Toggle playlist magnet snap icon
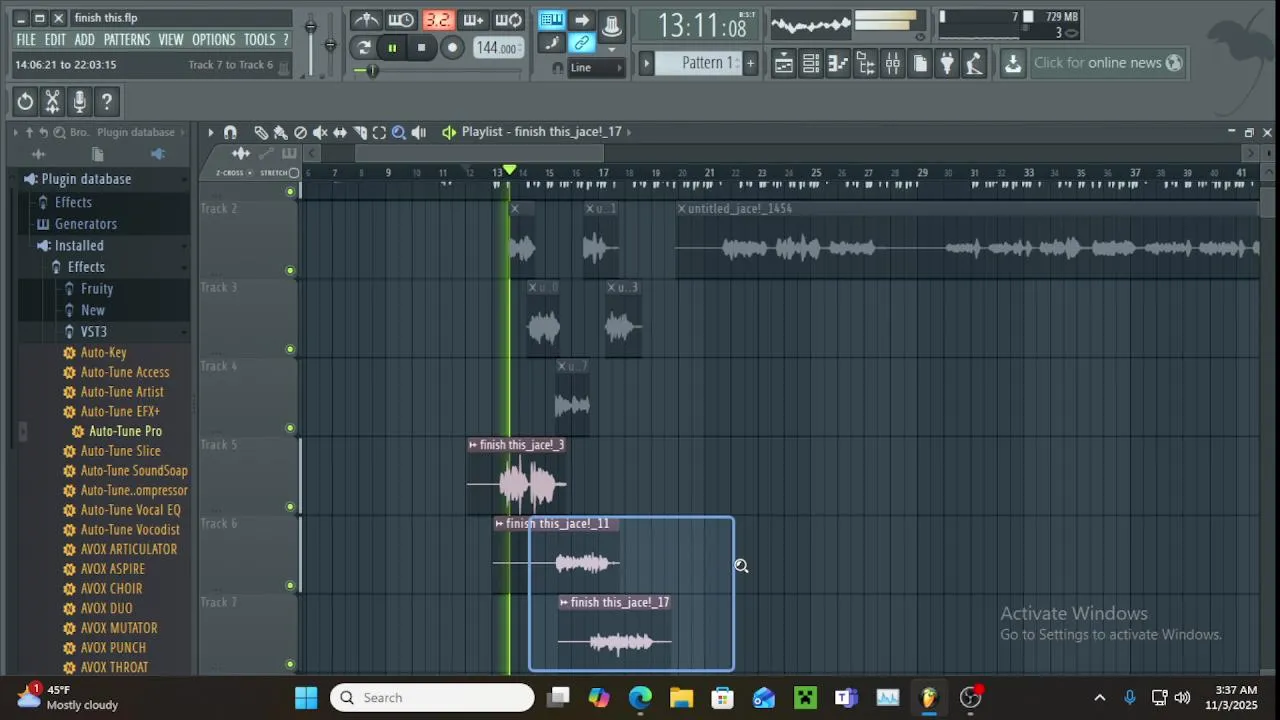1280x720 pixels. [230, 132]
